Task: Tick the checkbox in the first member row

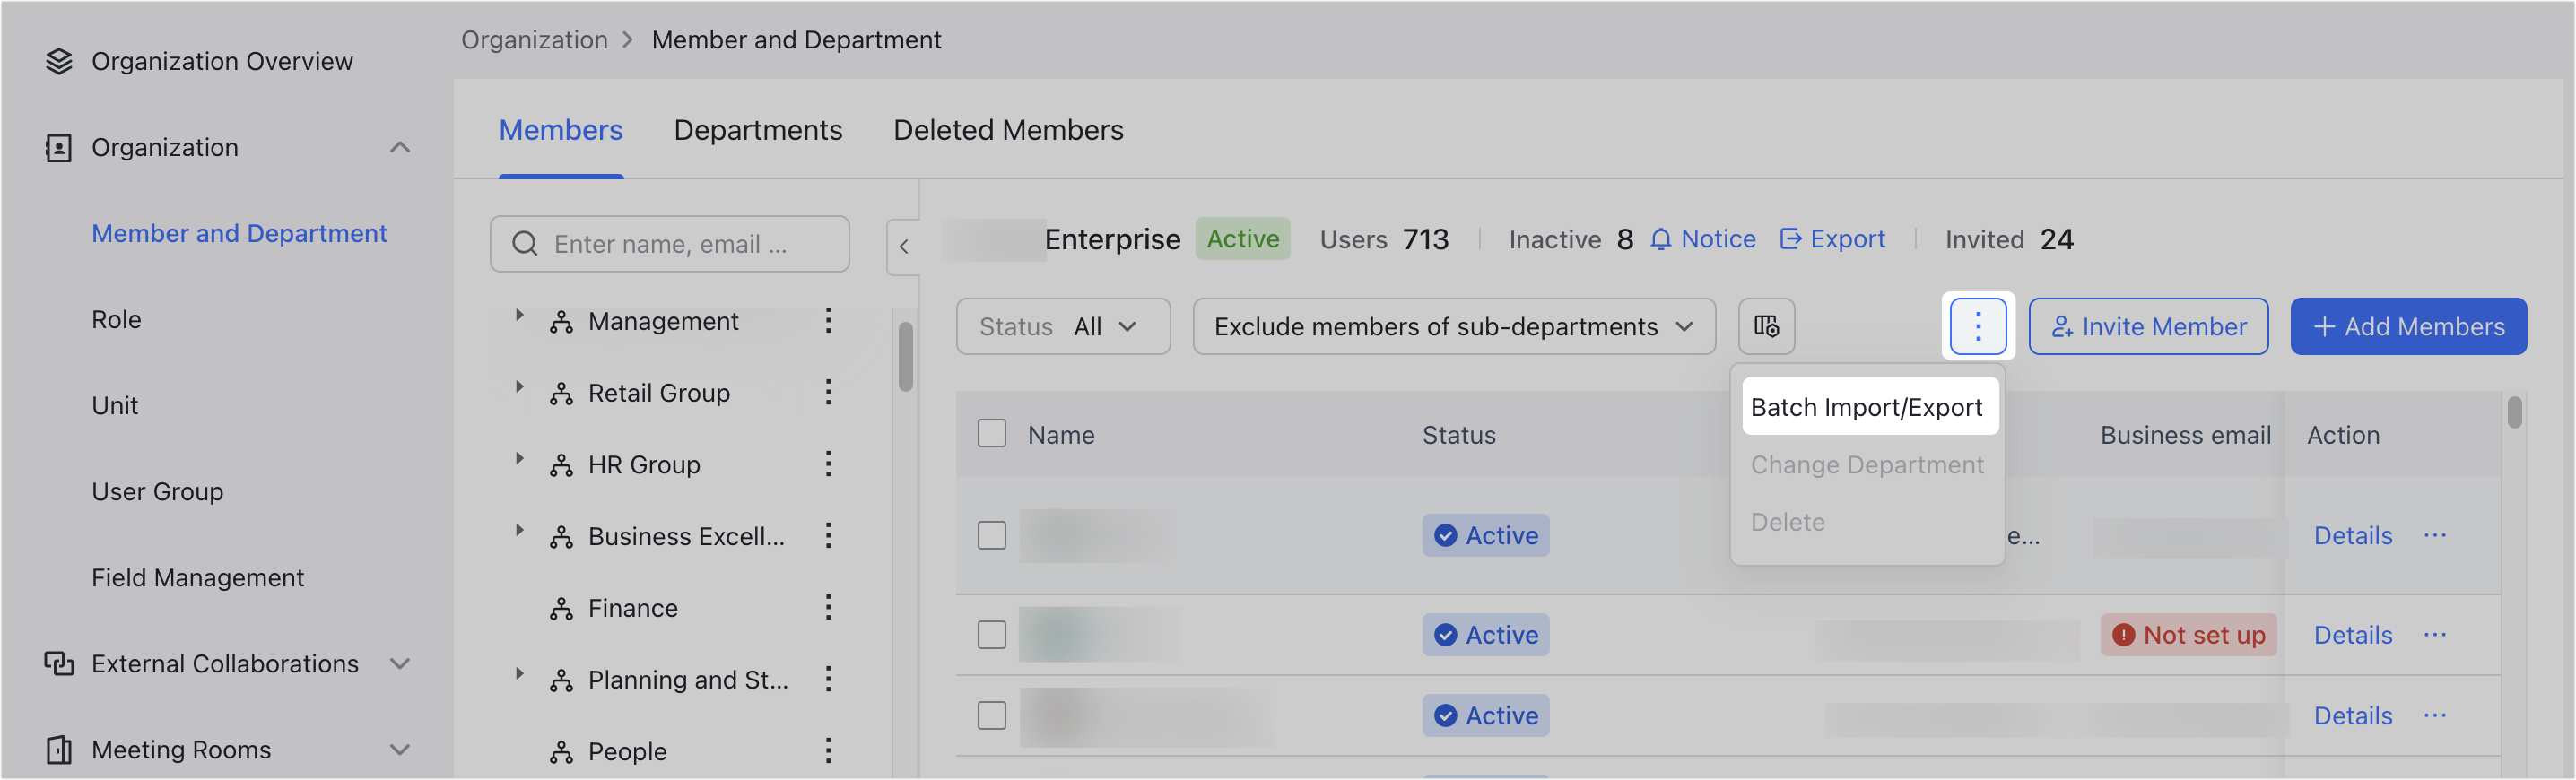Action: tap(991, 536)
